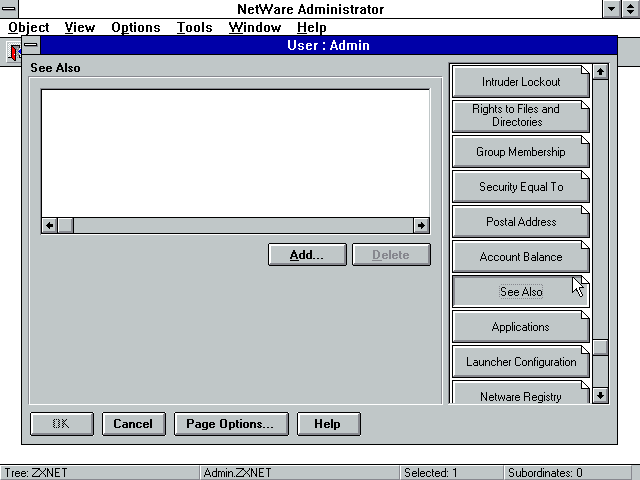Open the View menu
This screenshot has width=640, height=480.
pos(80,27)
